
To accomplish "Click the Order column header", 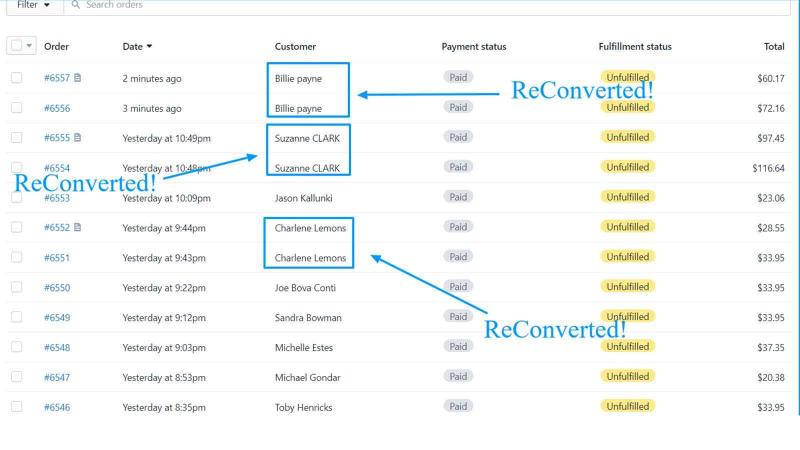I will (56, 46).
